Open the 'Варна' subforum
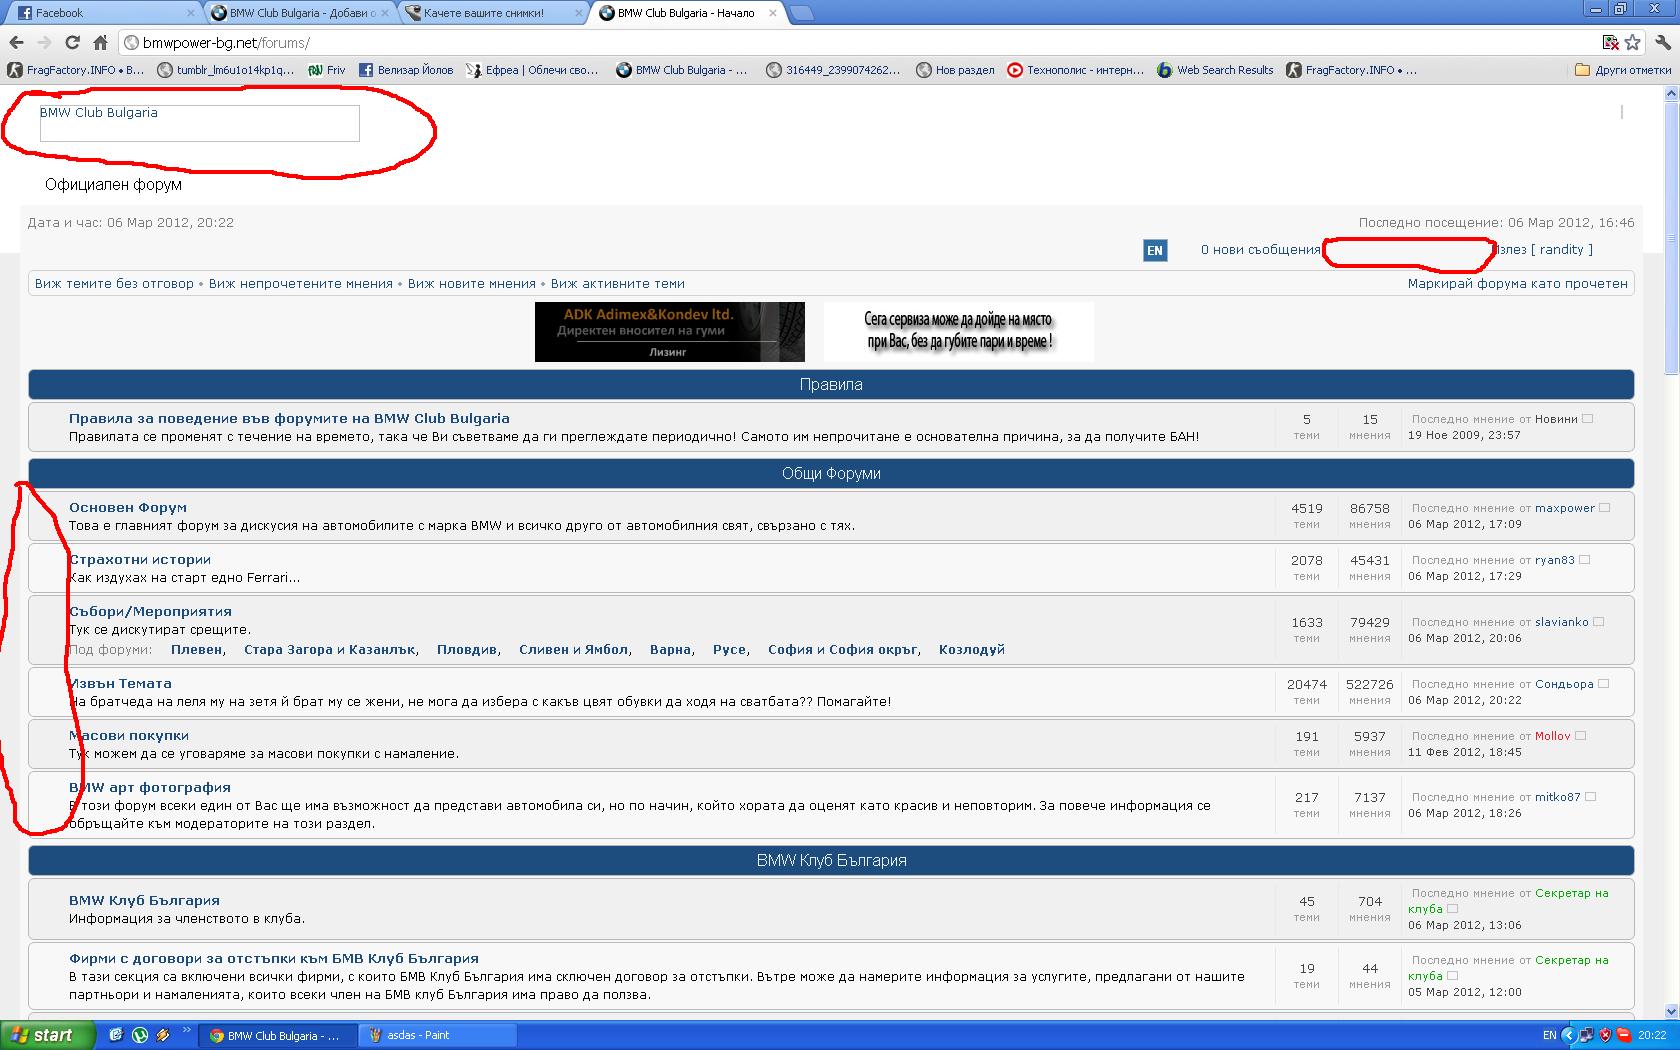 point(670,650)
